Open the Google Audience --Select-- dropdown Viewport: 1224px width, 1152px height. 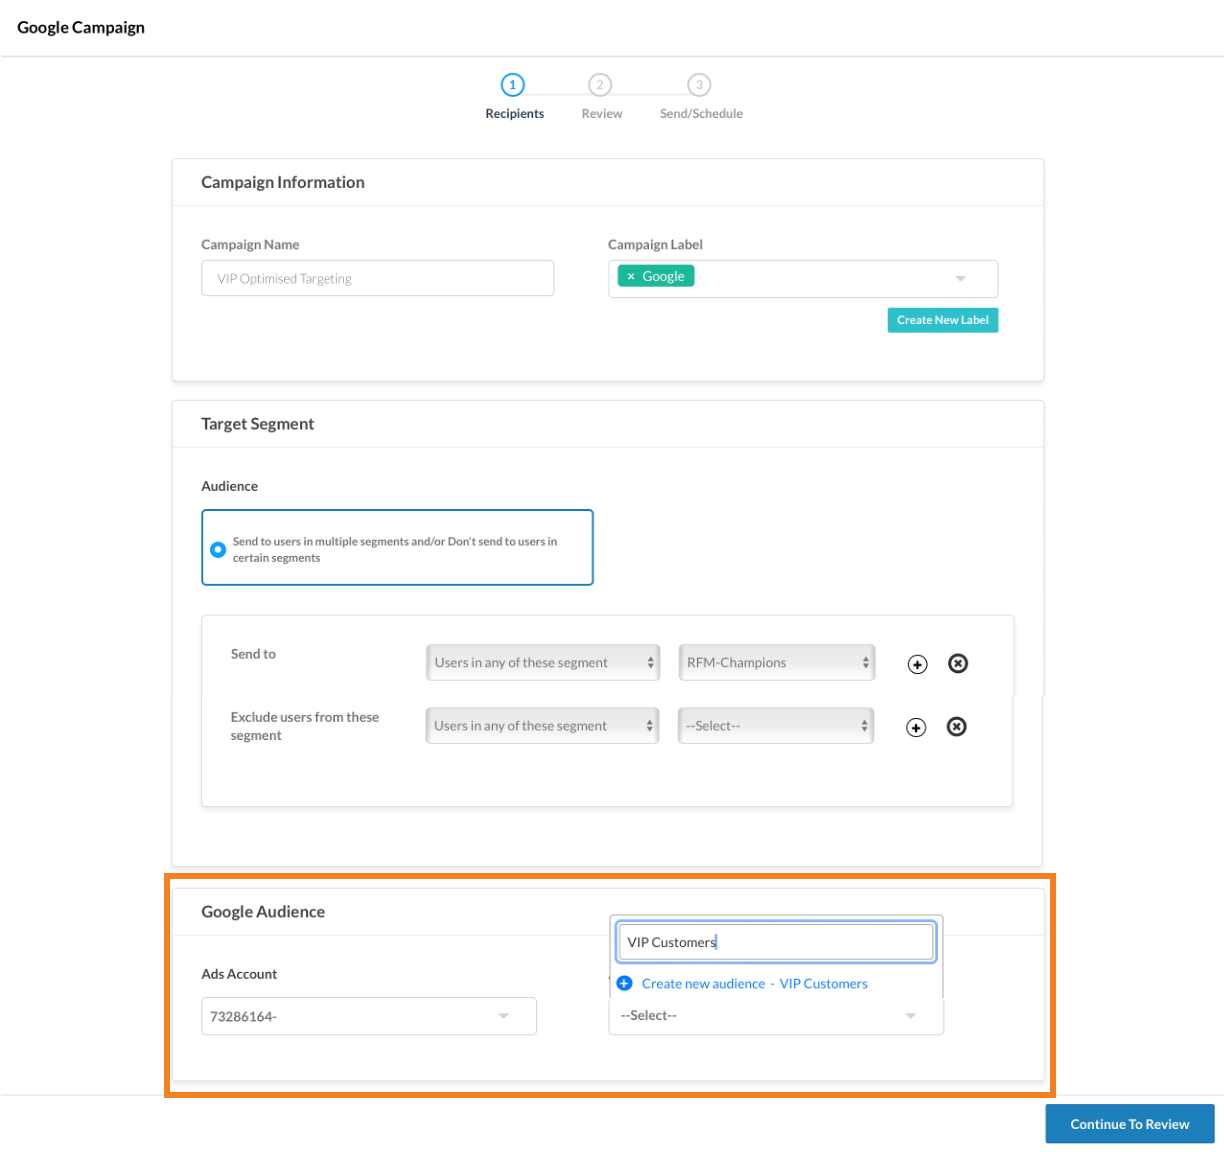coord(776,1015)
